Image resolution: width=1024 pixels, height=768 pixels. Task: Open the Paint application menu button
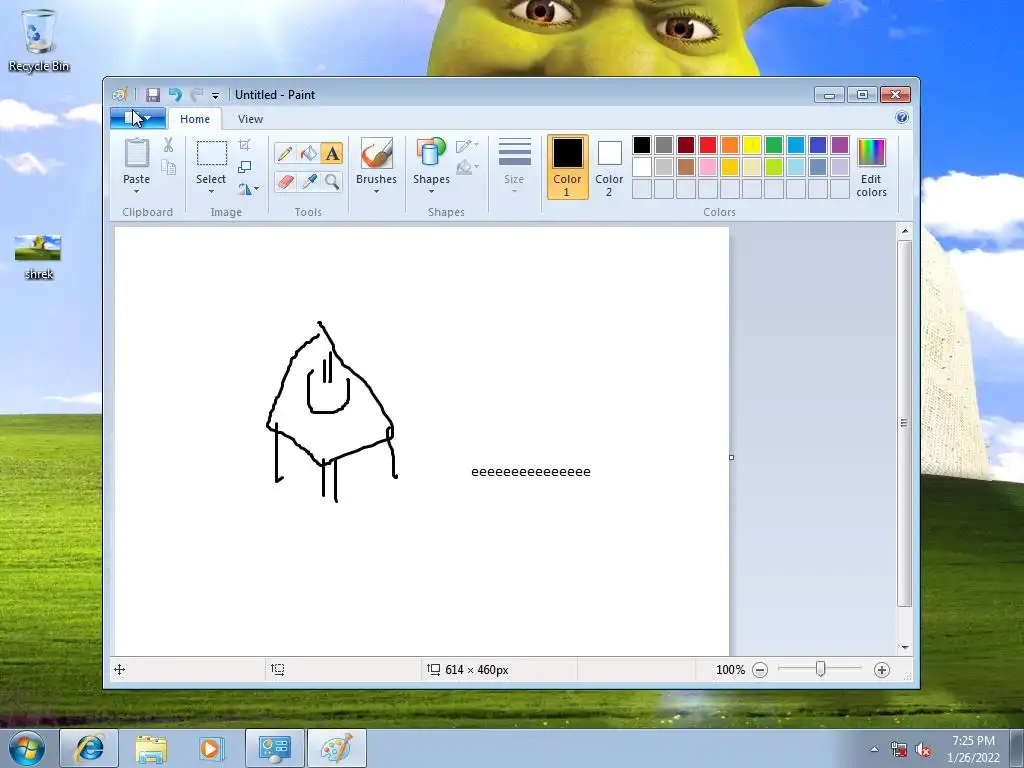(x=138, y=118)
